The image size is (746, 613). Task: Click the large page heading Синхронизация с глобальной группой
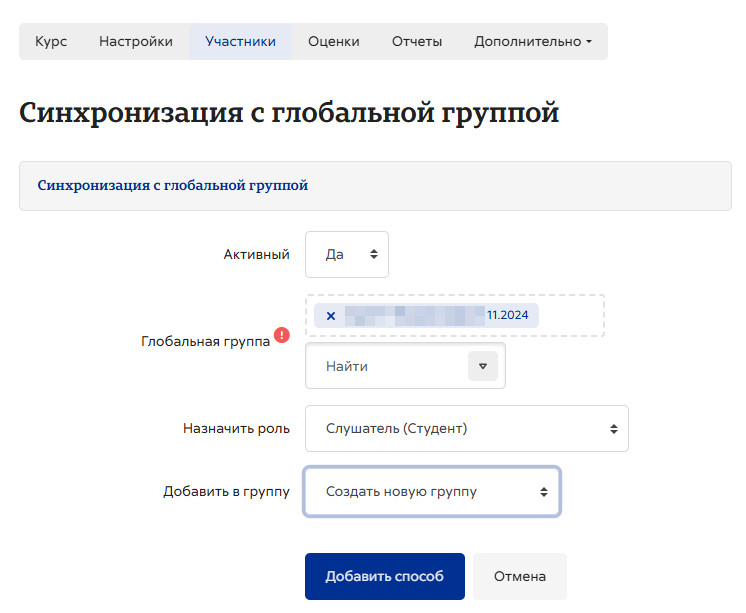(x=289, y=113)
